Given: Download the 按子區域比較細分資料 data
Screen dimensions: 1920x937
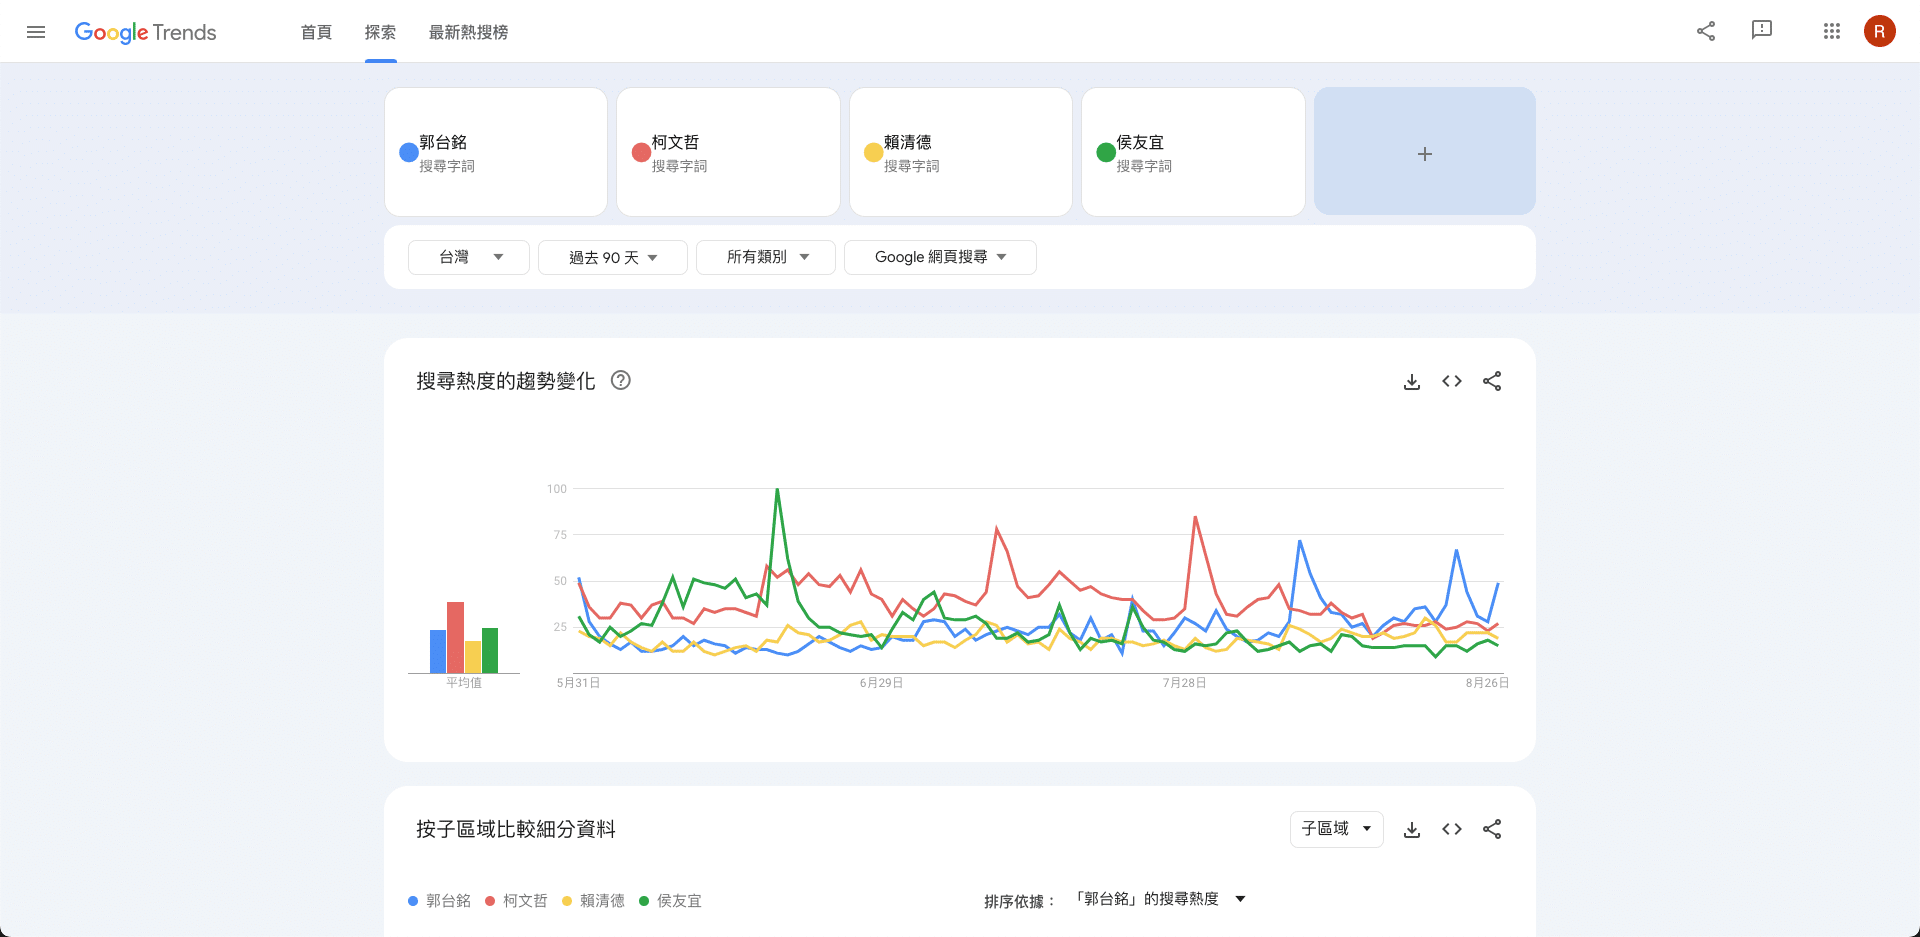Looking at the screenshot, I should tap(1412, 829).
